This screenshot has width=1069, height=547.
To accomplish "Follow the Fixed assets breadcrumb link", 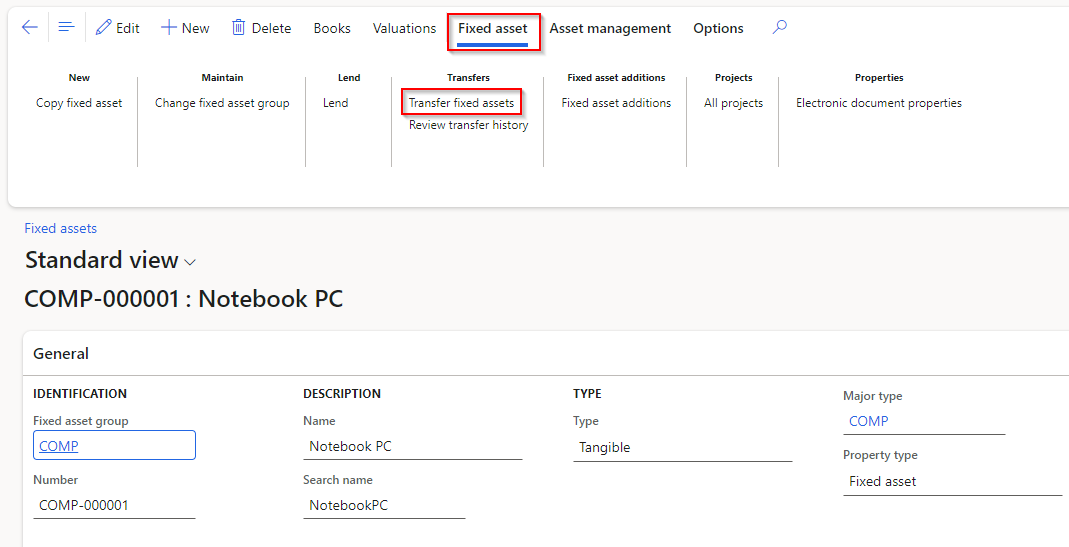I will [61, 228].
